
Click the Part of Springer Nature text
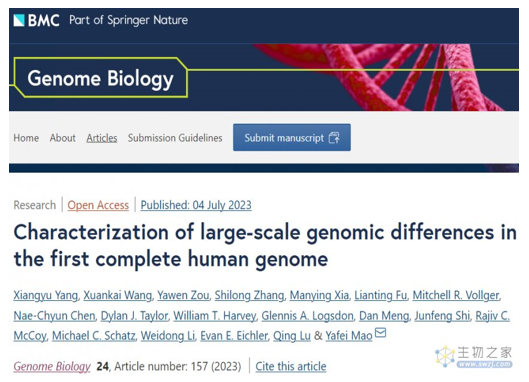point(129,20)
